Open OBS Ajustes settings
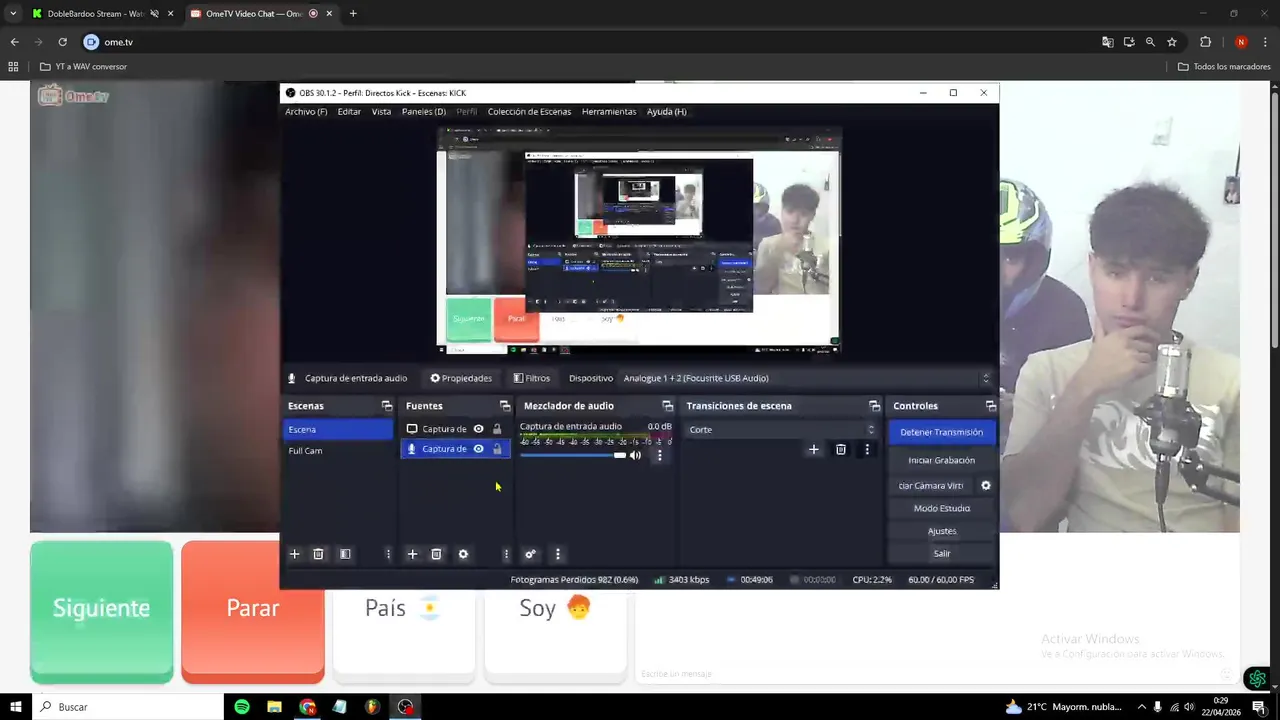This screenshot has height=720, width=1280. coord(941,531)
